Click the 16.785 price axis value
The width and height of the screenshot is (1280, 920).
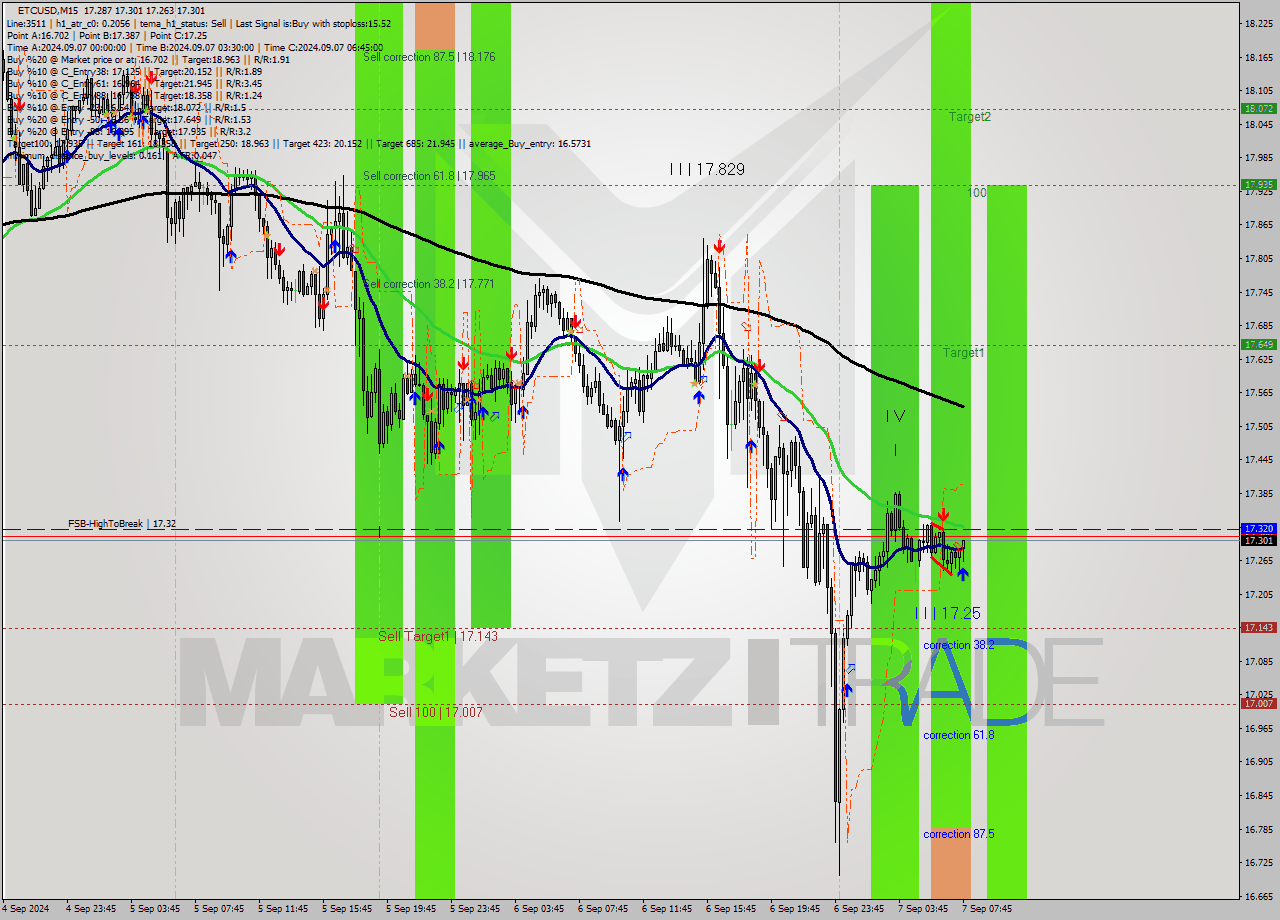1258,829
